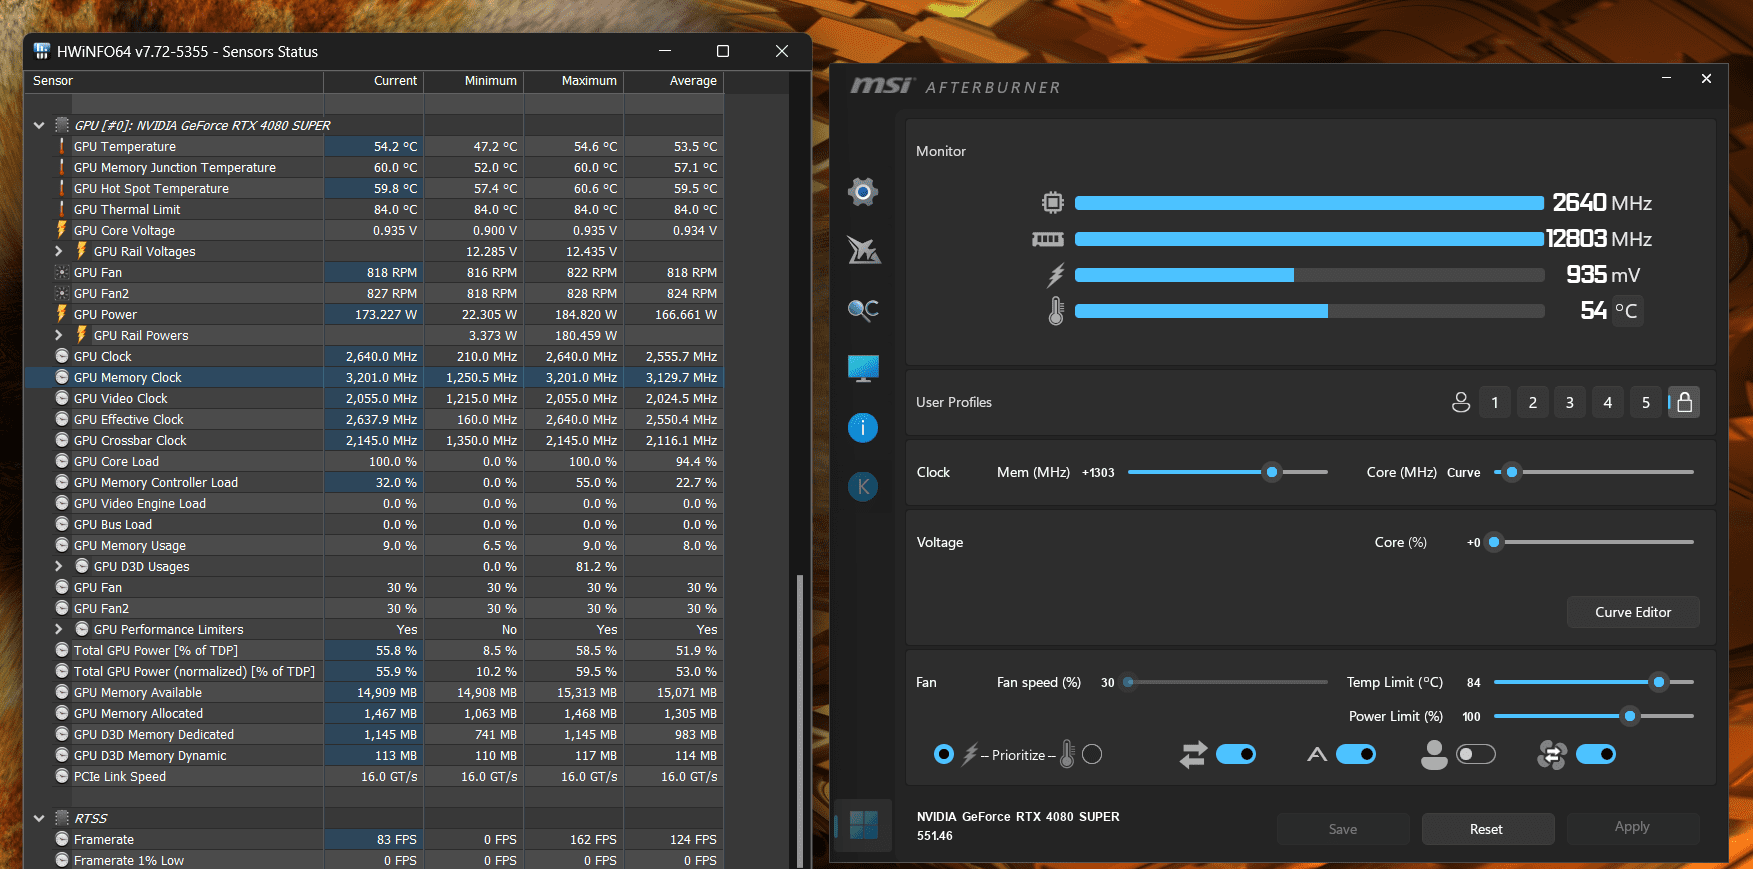Click the GPU Clock round sensor icon

(x=62, y=356)
